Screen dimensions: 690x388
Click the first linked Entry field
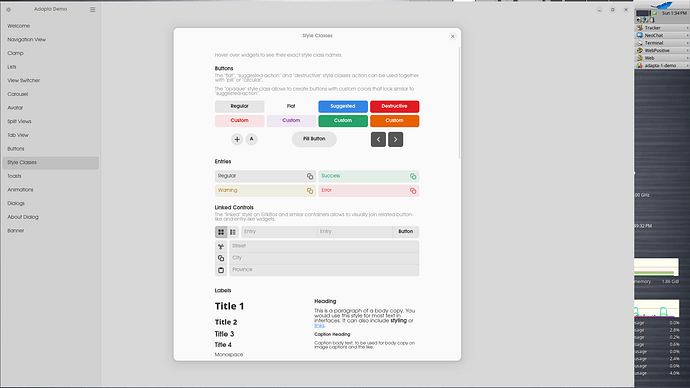[279, 232]
